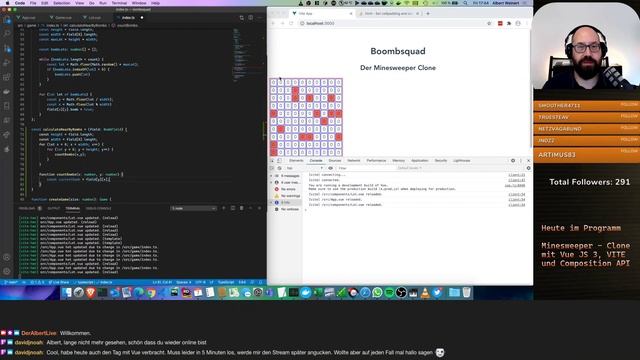
Task: Open the terminal shell selector dropdown
Action: [193, 208]
